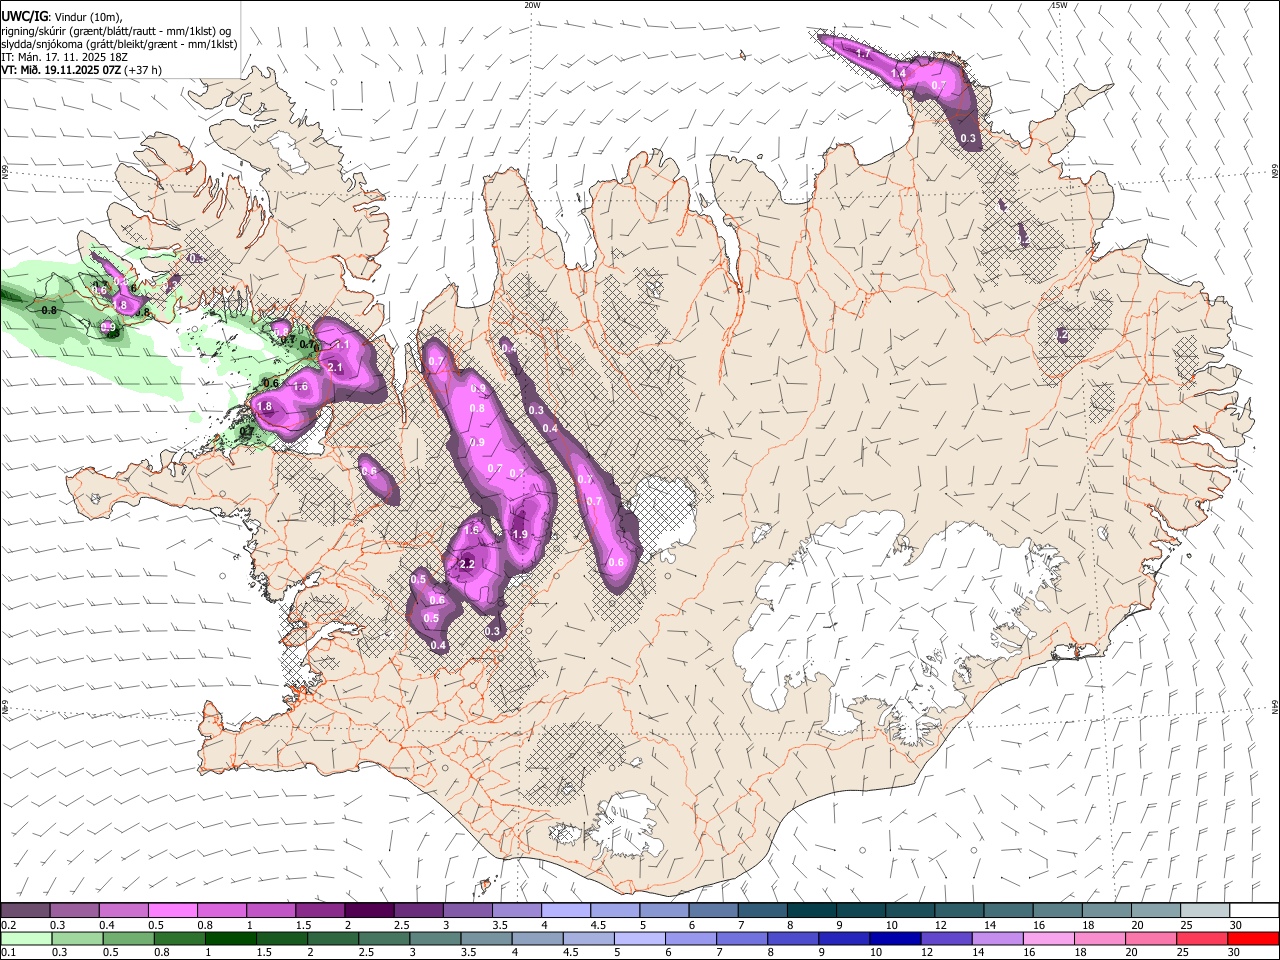
Task: Click the light pink swatch at 16 on the rain scale
Action: tap(1047, 938)
